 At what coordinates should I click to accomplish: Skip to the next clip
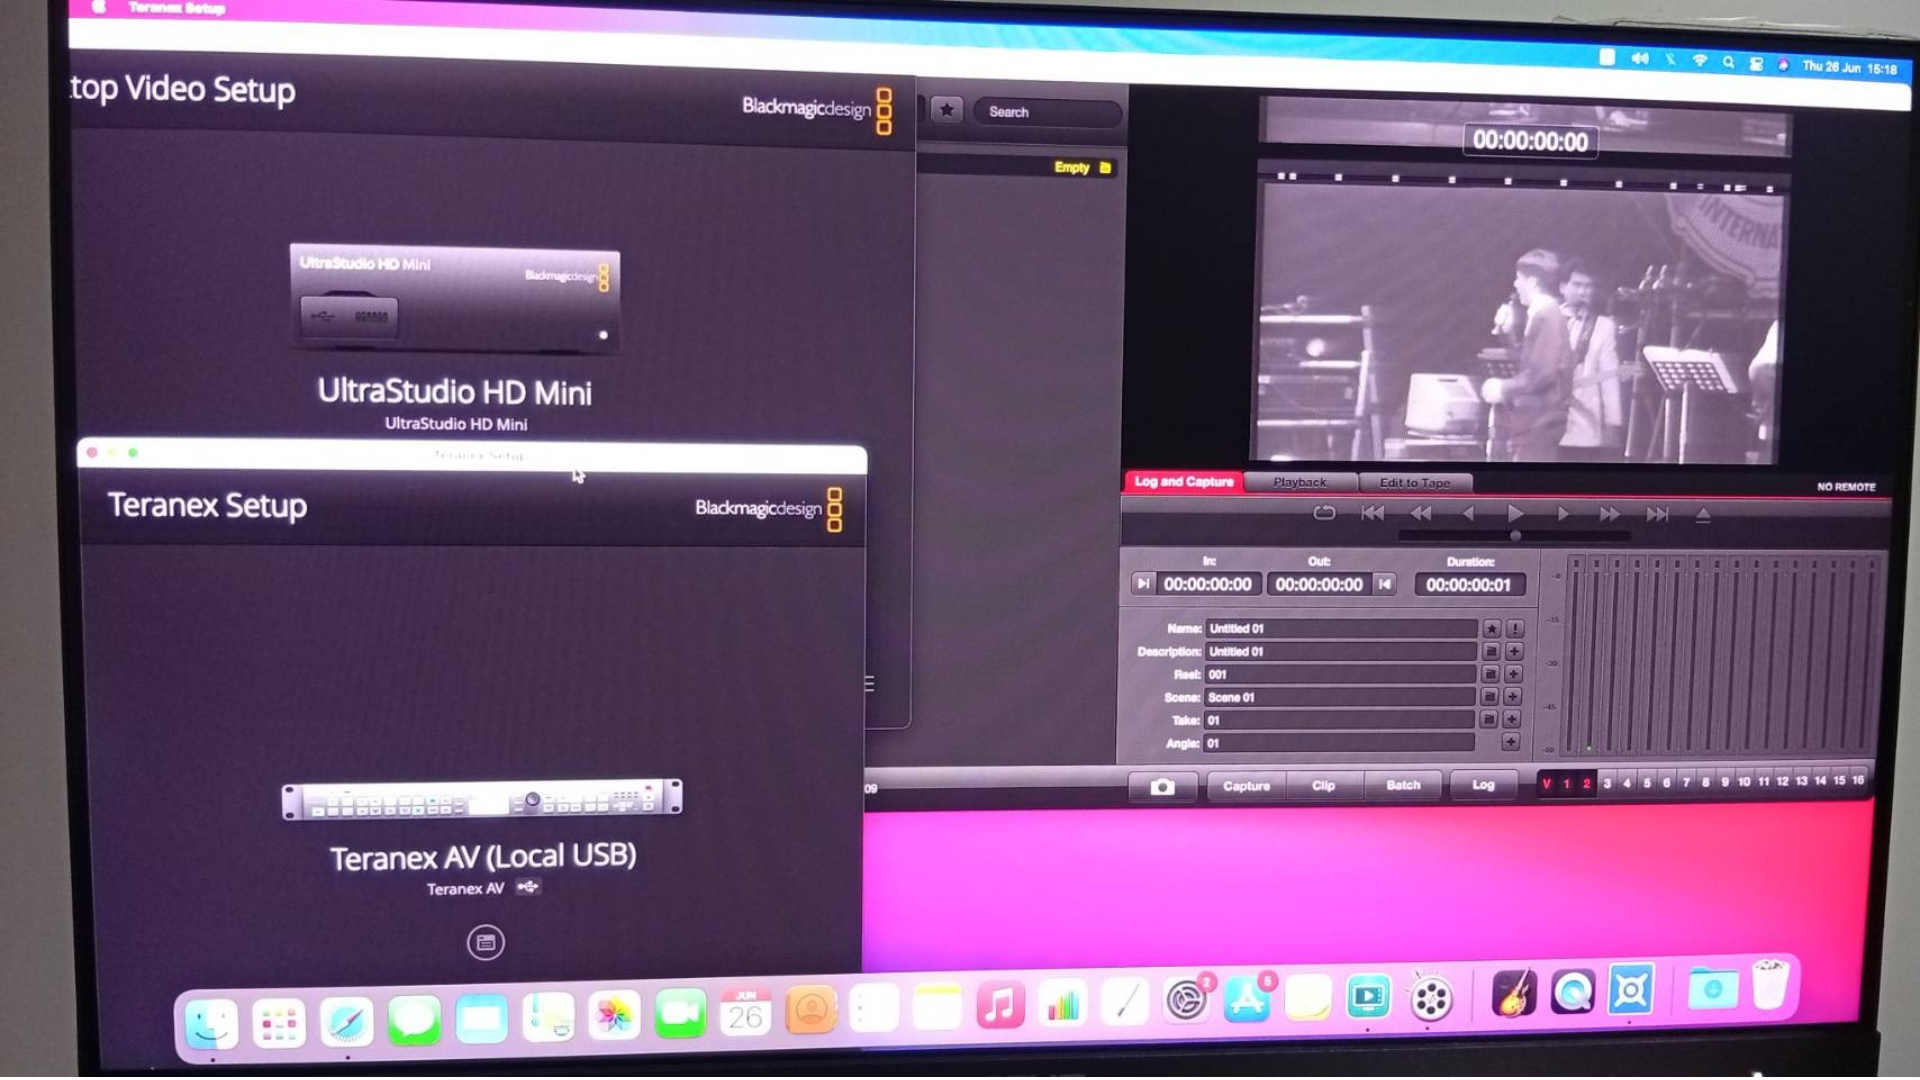(1657, 514)
